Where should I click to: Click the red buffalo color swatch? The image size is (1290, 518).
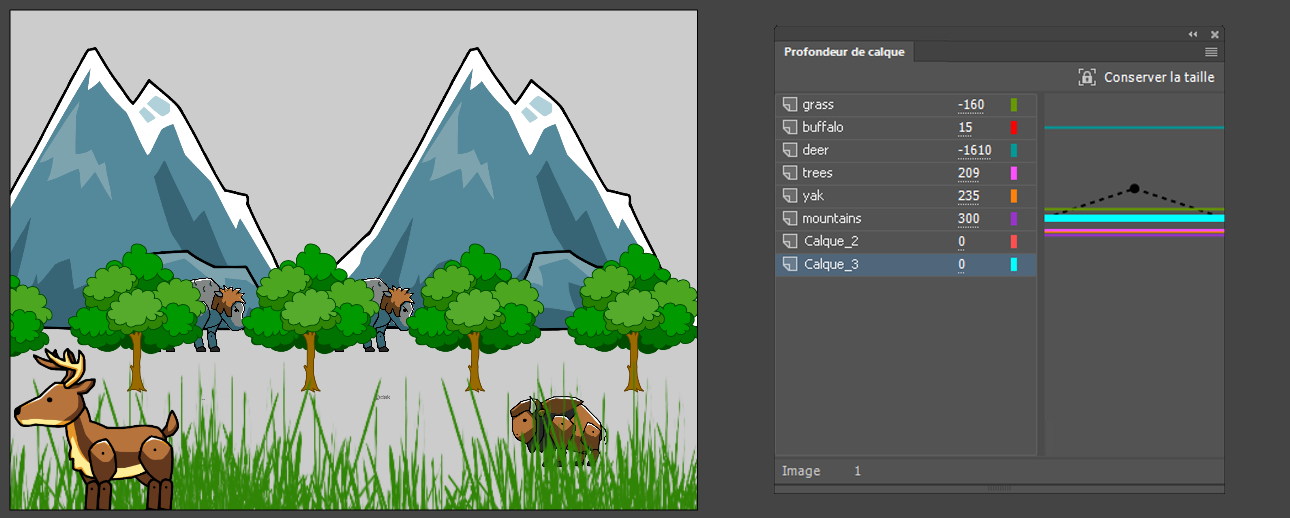(x=1014, y=127)
